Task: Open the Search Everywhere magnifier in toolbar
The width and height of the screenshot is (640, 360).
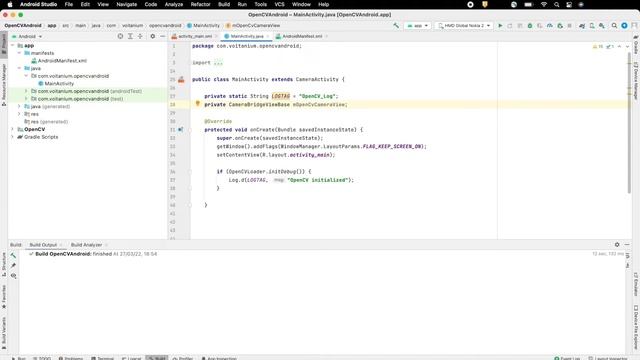Action: (x=614, y=25)
